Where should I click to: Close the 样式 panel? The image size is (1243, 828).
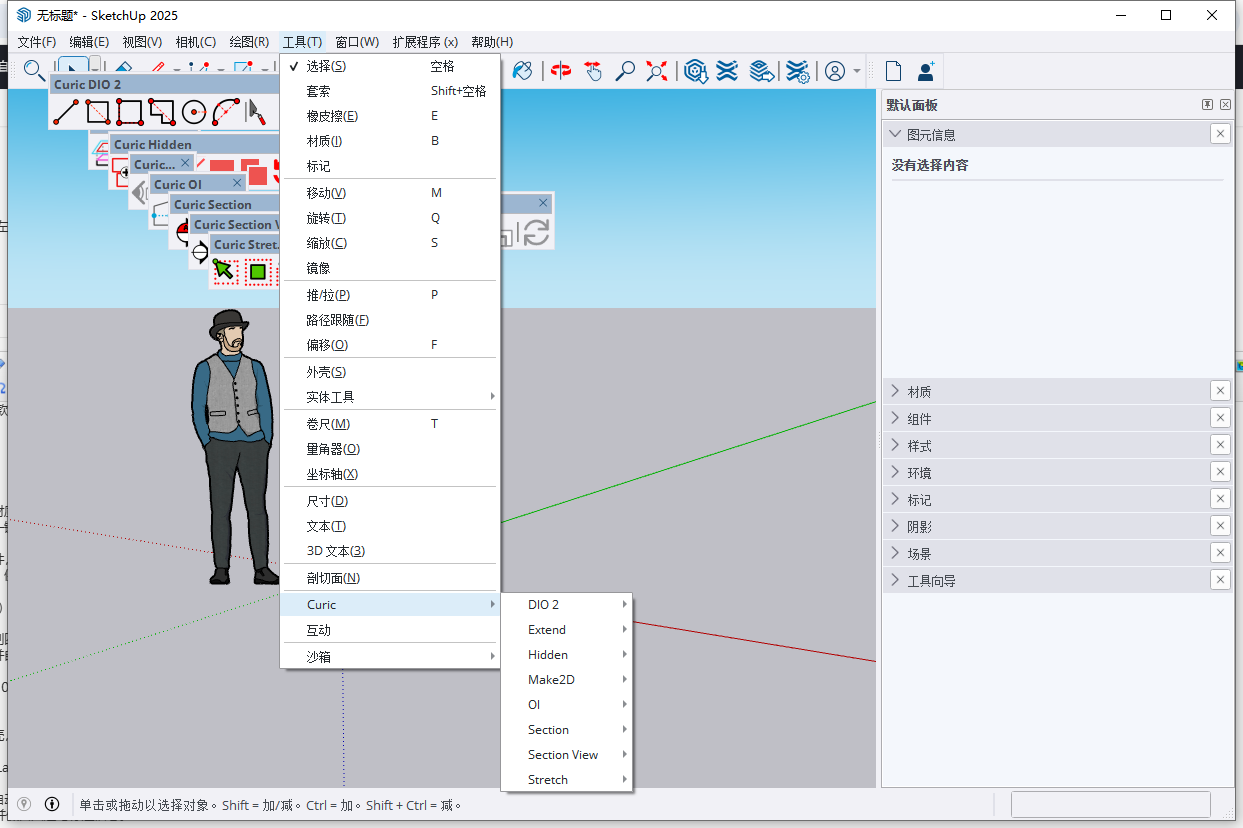click(x=1219, y=445)
